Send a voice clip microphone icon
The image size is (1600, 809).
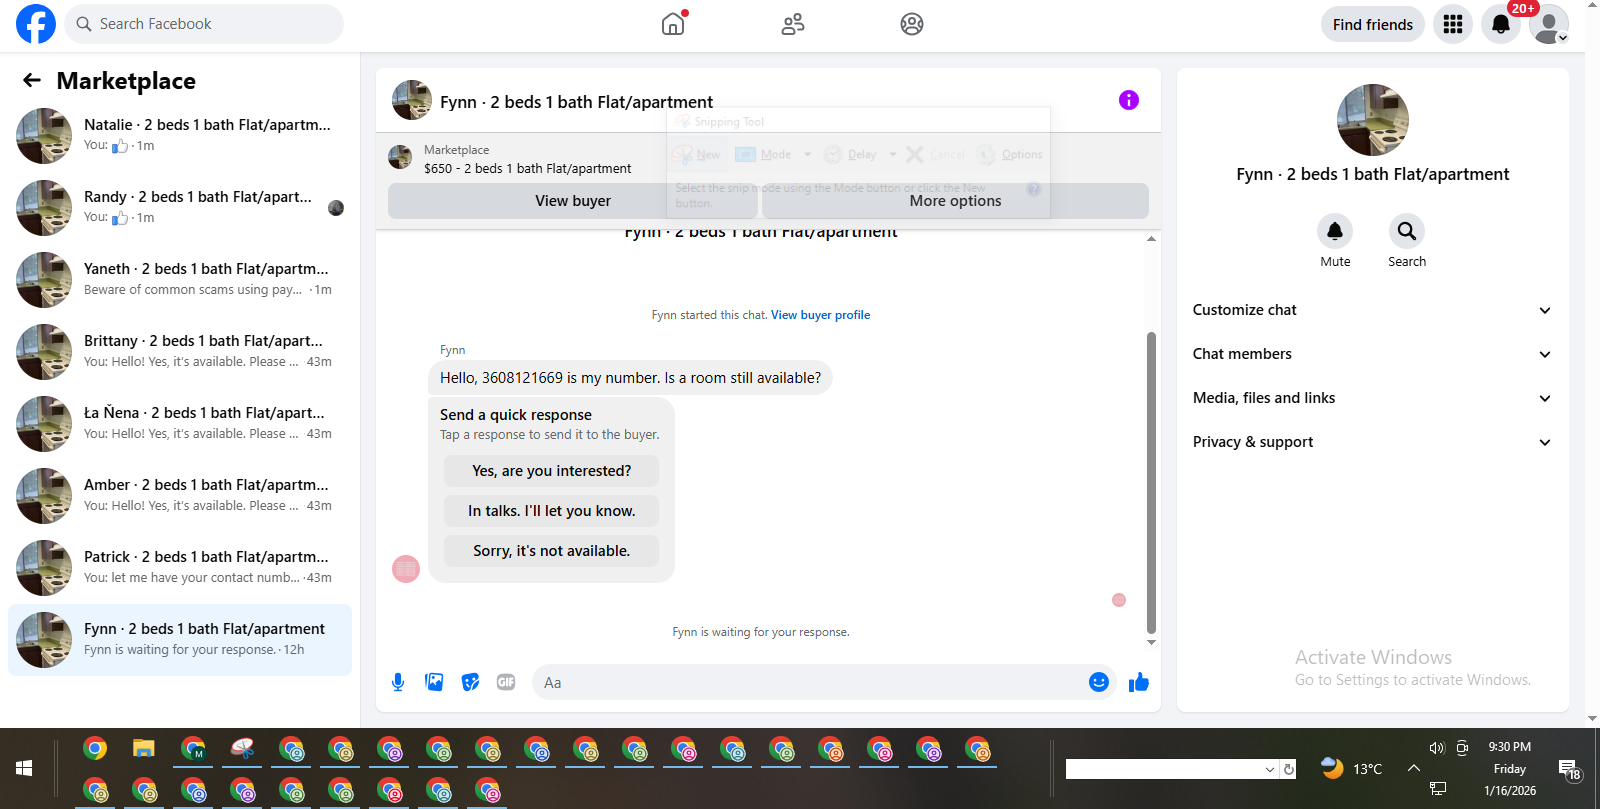coord(398,682)
